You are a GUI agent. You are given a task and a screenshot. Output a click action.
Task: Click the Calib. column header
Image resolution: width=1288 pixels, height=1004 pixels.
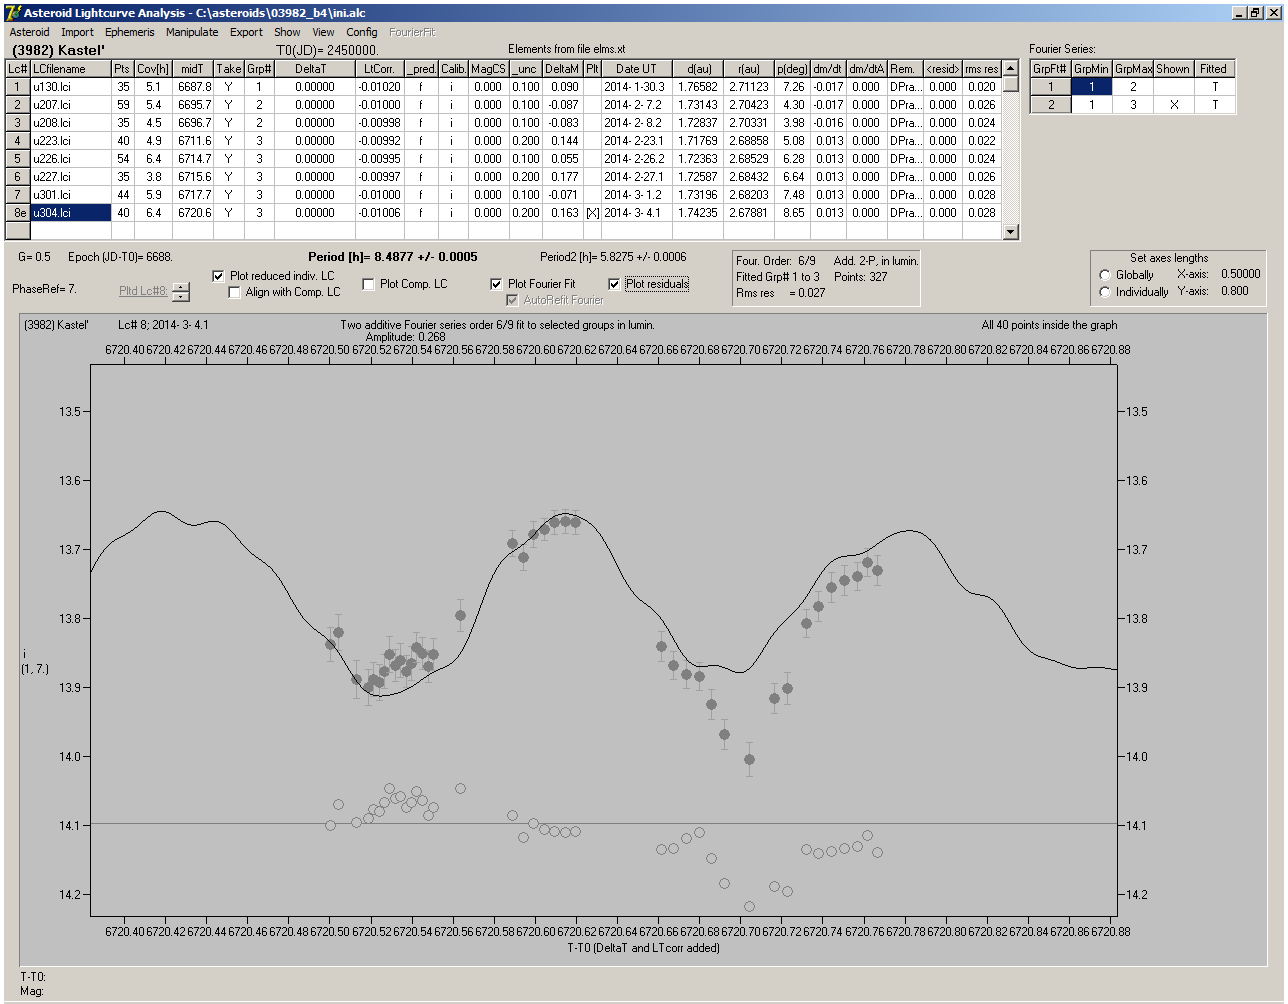point(453,69)
